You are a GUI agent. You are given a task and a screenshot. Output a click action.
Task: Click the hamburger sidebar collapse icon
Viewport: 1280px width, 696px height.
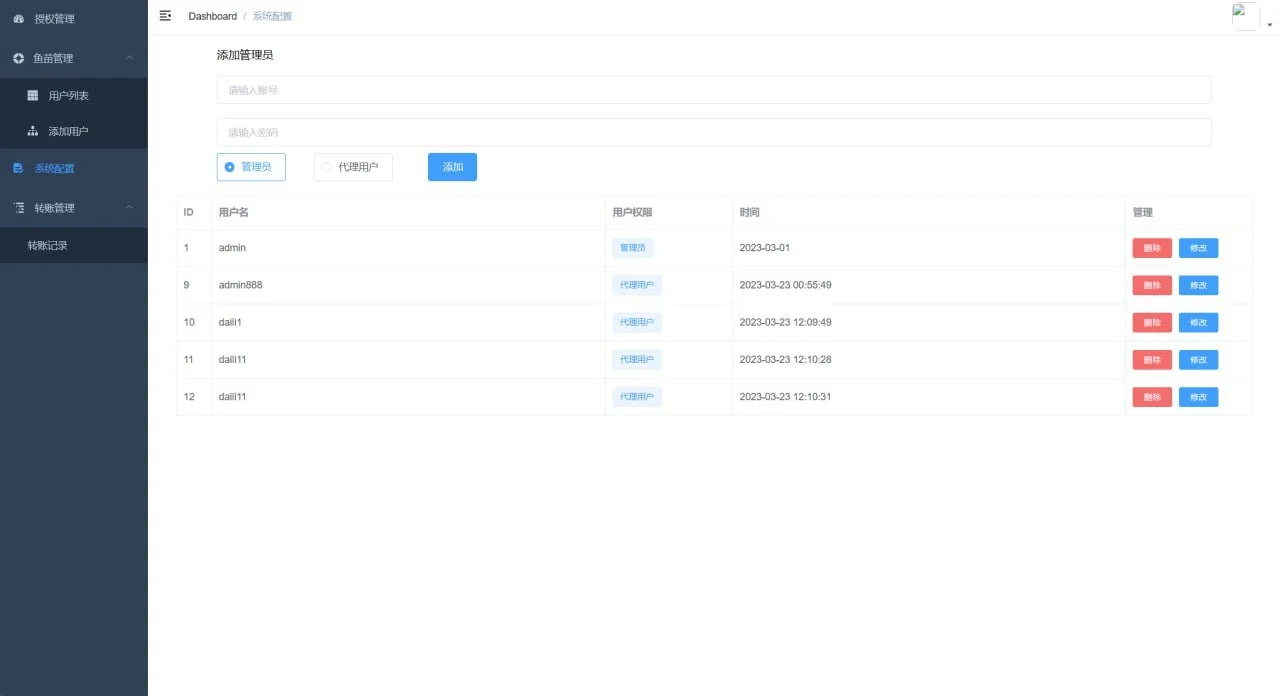[x=165, y=15]
